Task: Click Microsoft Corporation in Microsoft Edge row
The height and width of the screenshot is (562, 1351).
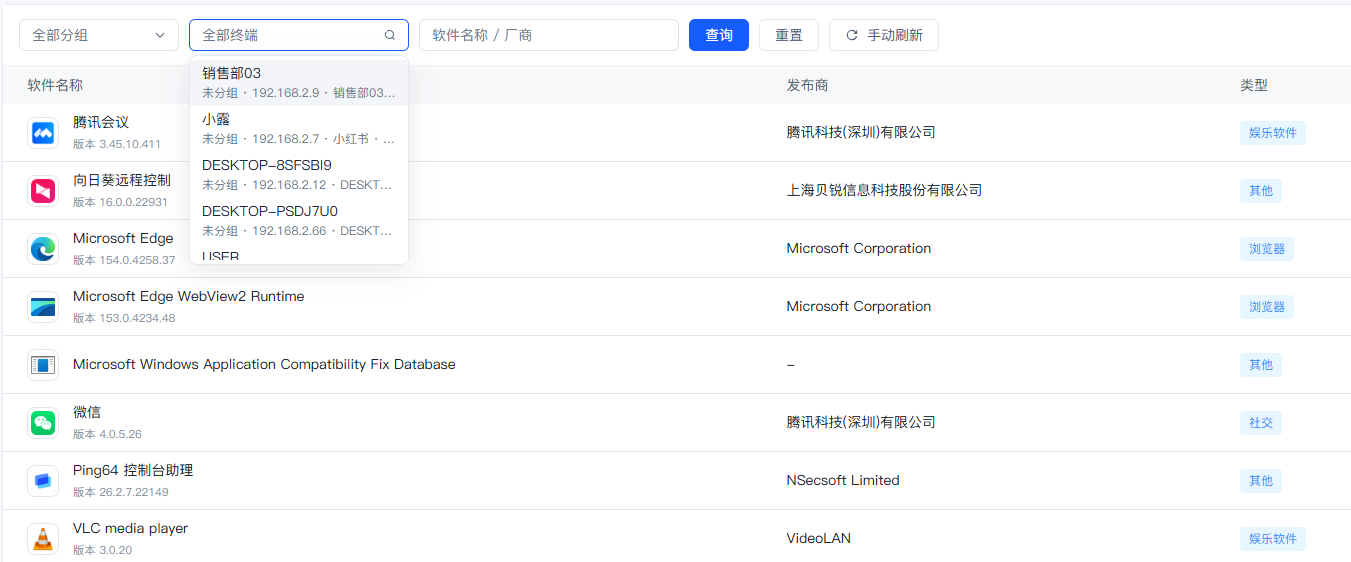Action: click(859, 248)
